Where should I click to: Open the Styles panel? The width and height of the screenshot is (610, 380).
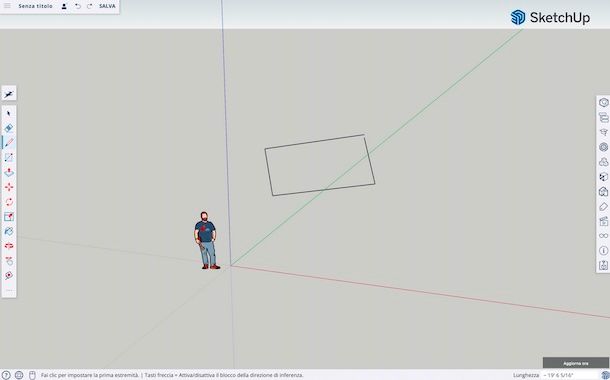[x=603, y=177]
